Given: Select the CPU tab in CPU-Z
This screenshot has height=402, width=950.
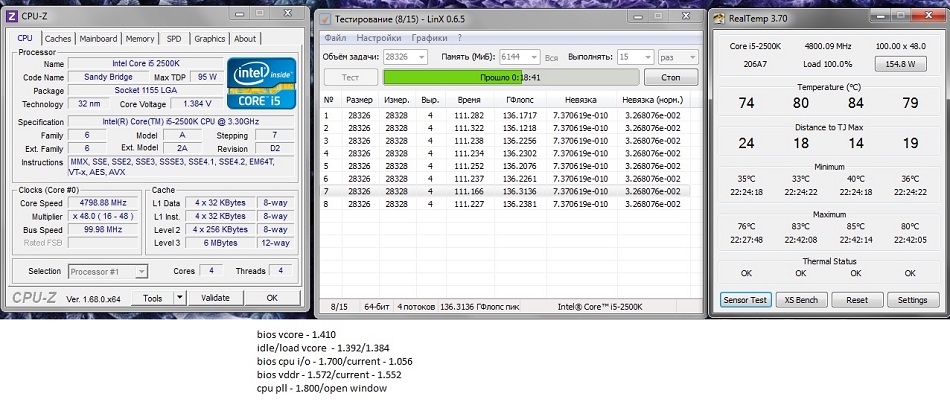Looking at the screenshot, I should (x=25, y=38).
